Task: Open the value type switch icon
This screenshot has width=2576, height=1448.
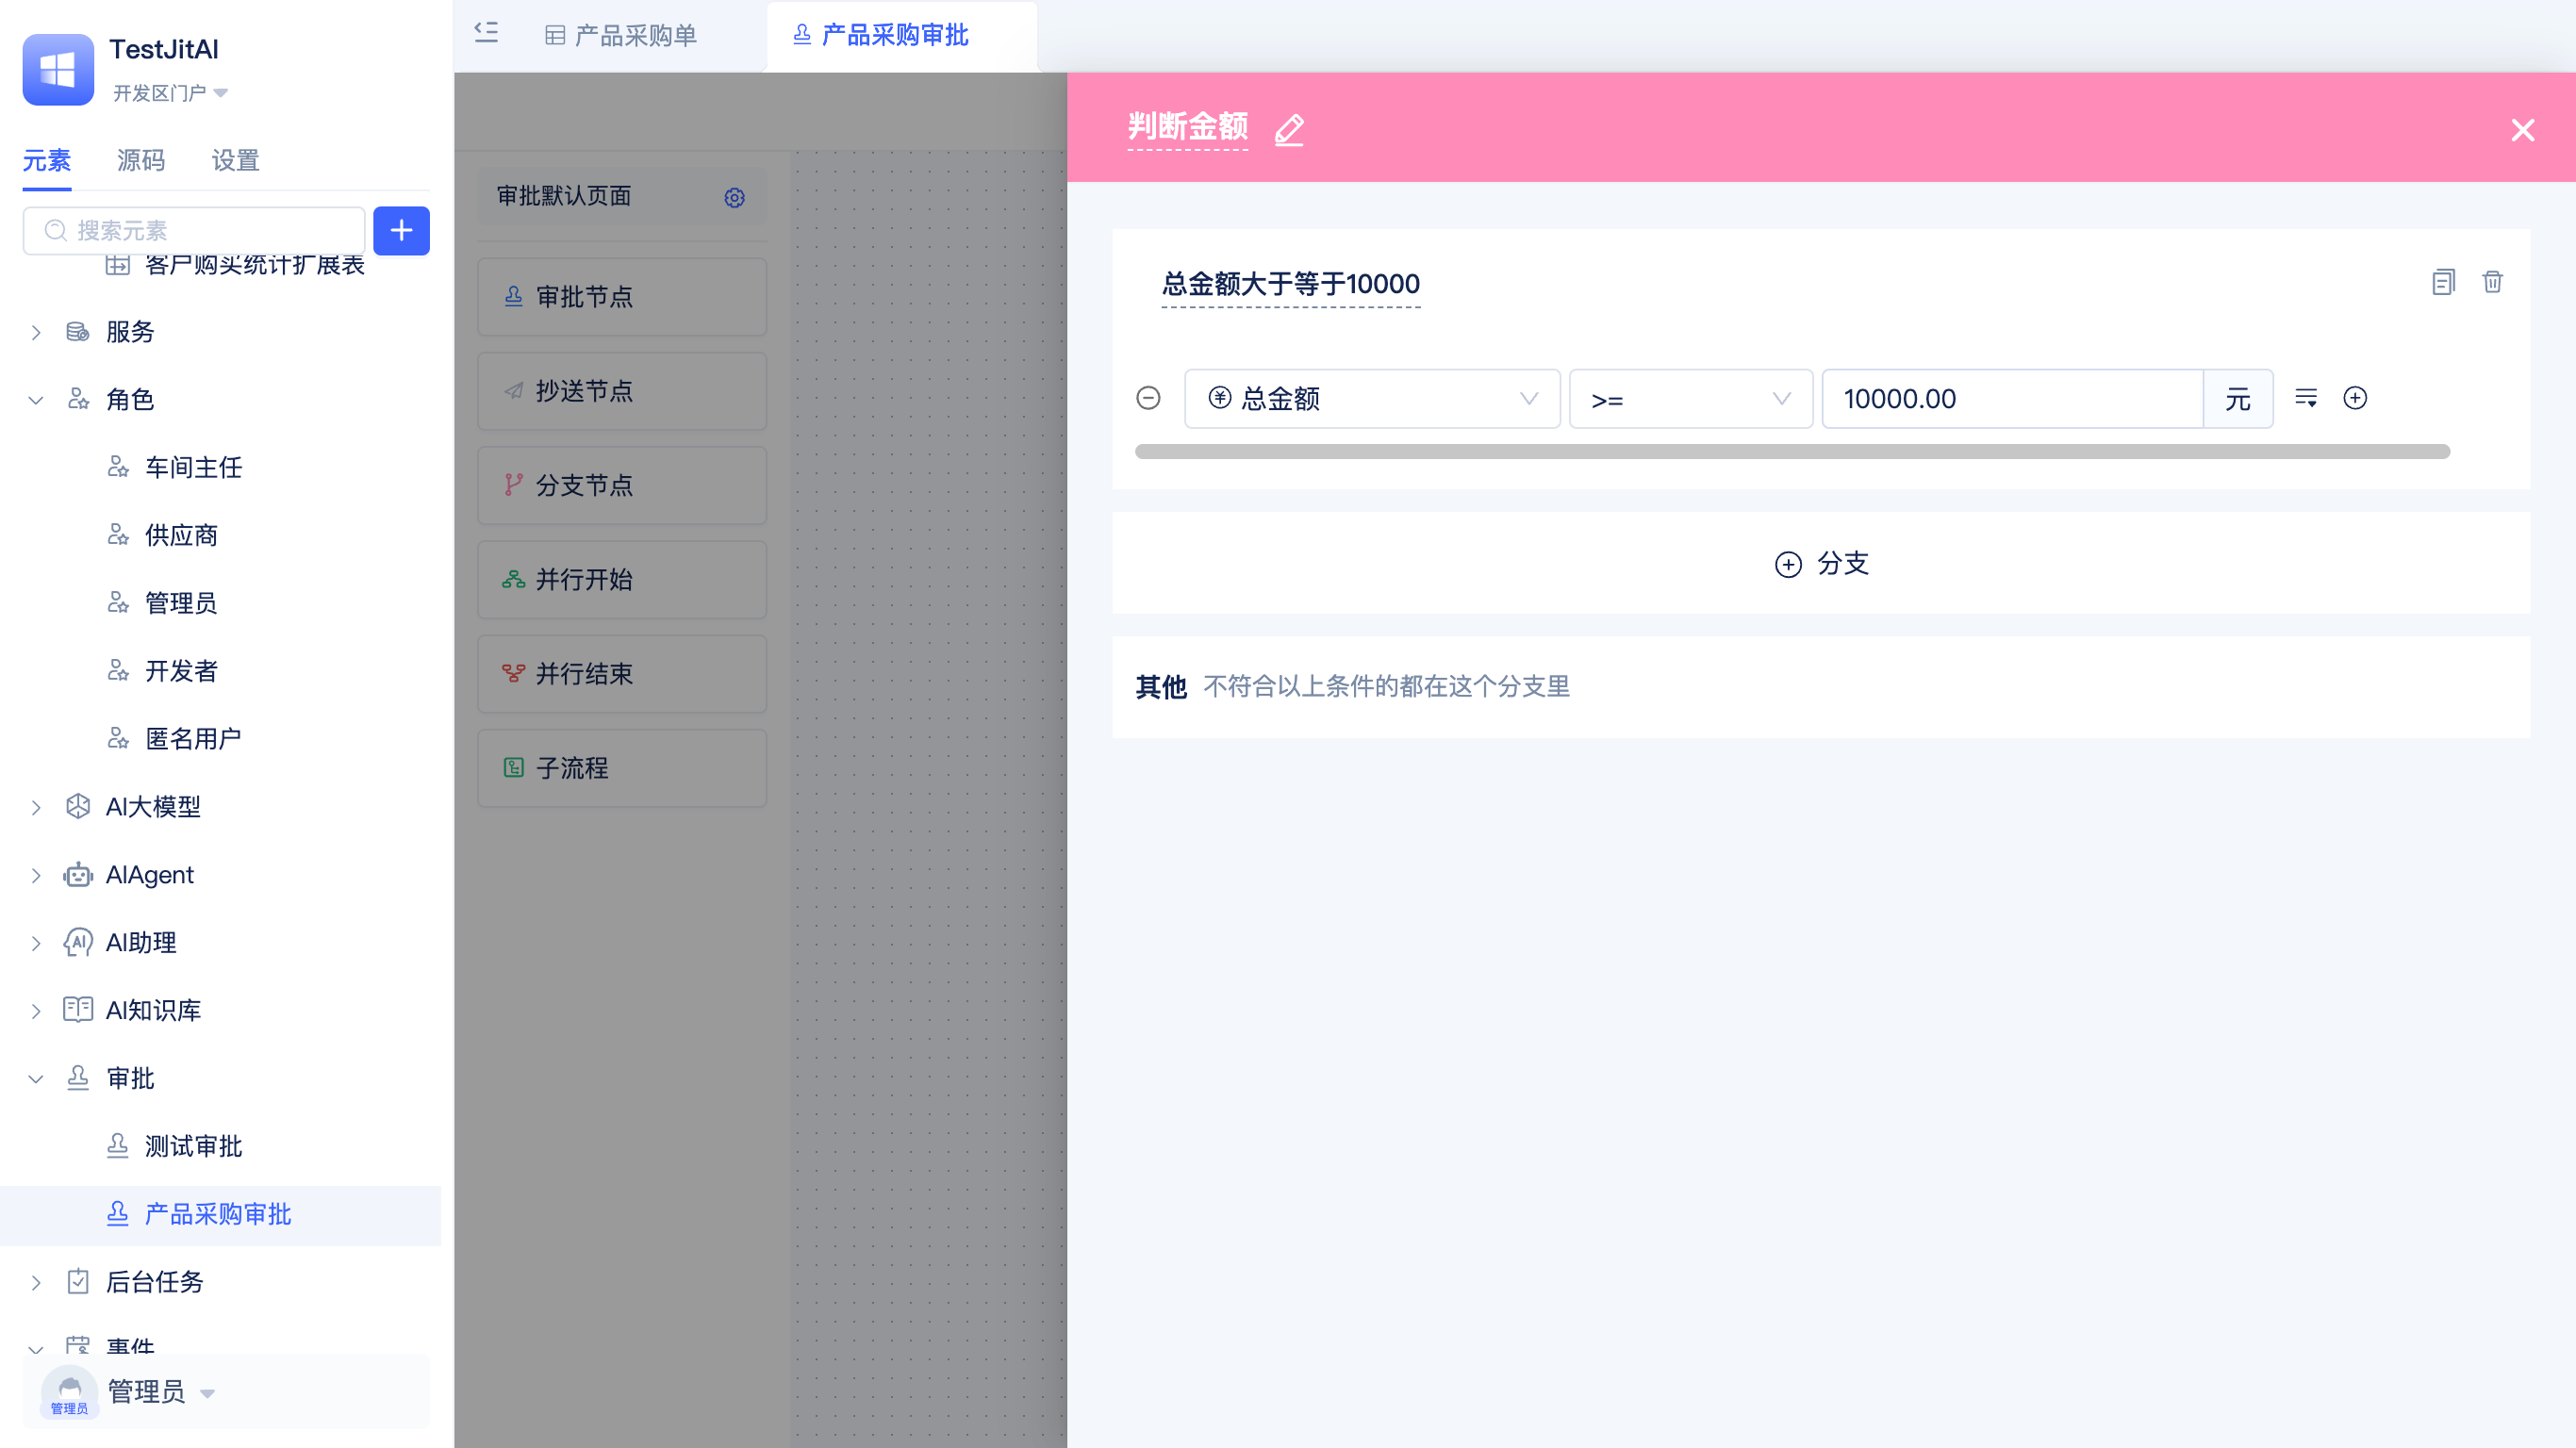Action: [2306, 398]
